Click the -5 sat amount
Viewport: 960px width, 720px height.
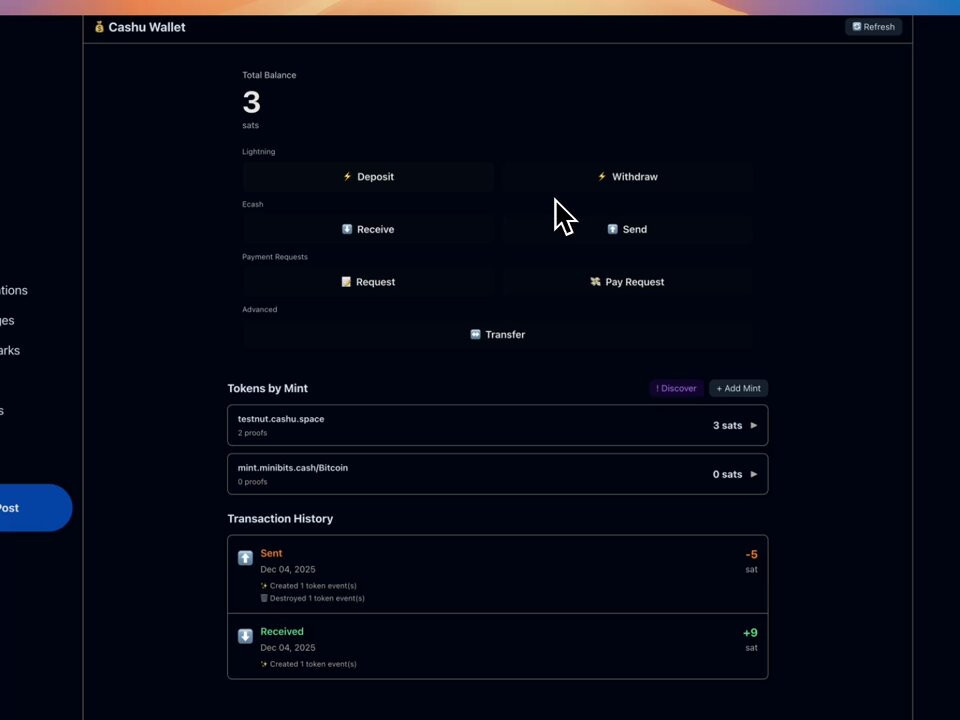pos(751,555)
